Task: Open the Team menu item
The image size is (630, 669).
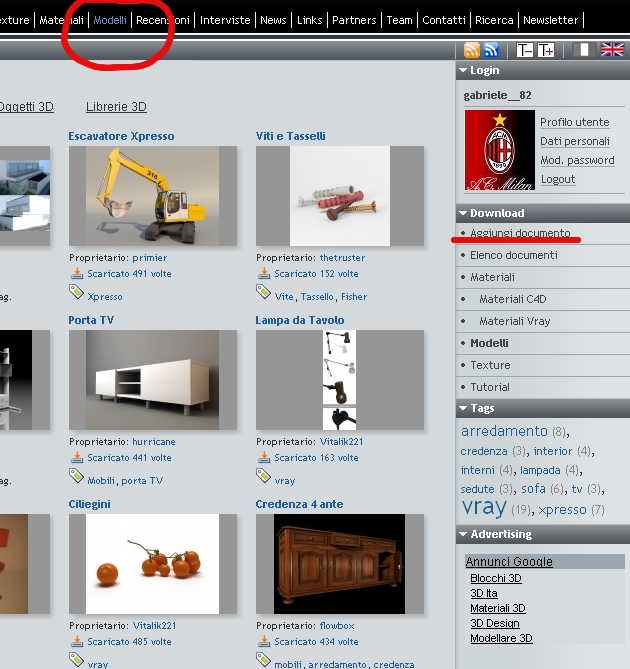Action: tap(399, 20)
